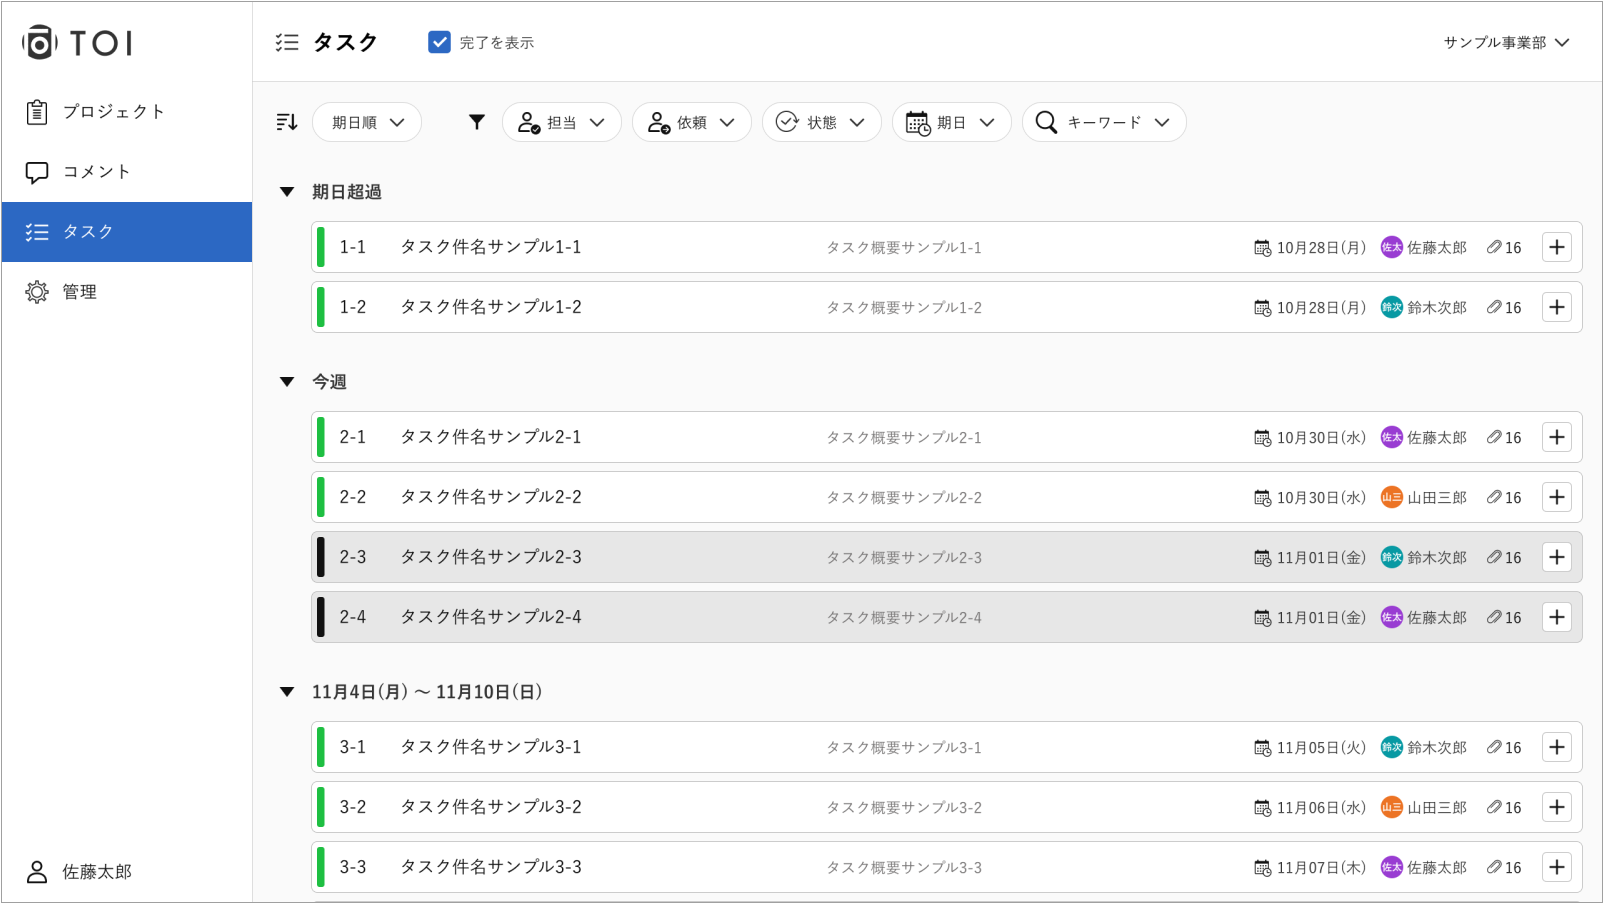Collapse the 今週 task group
1603x903 pixels.
point(287,382)
